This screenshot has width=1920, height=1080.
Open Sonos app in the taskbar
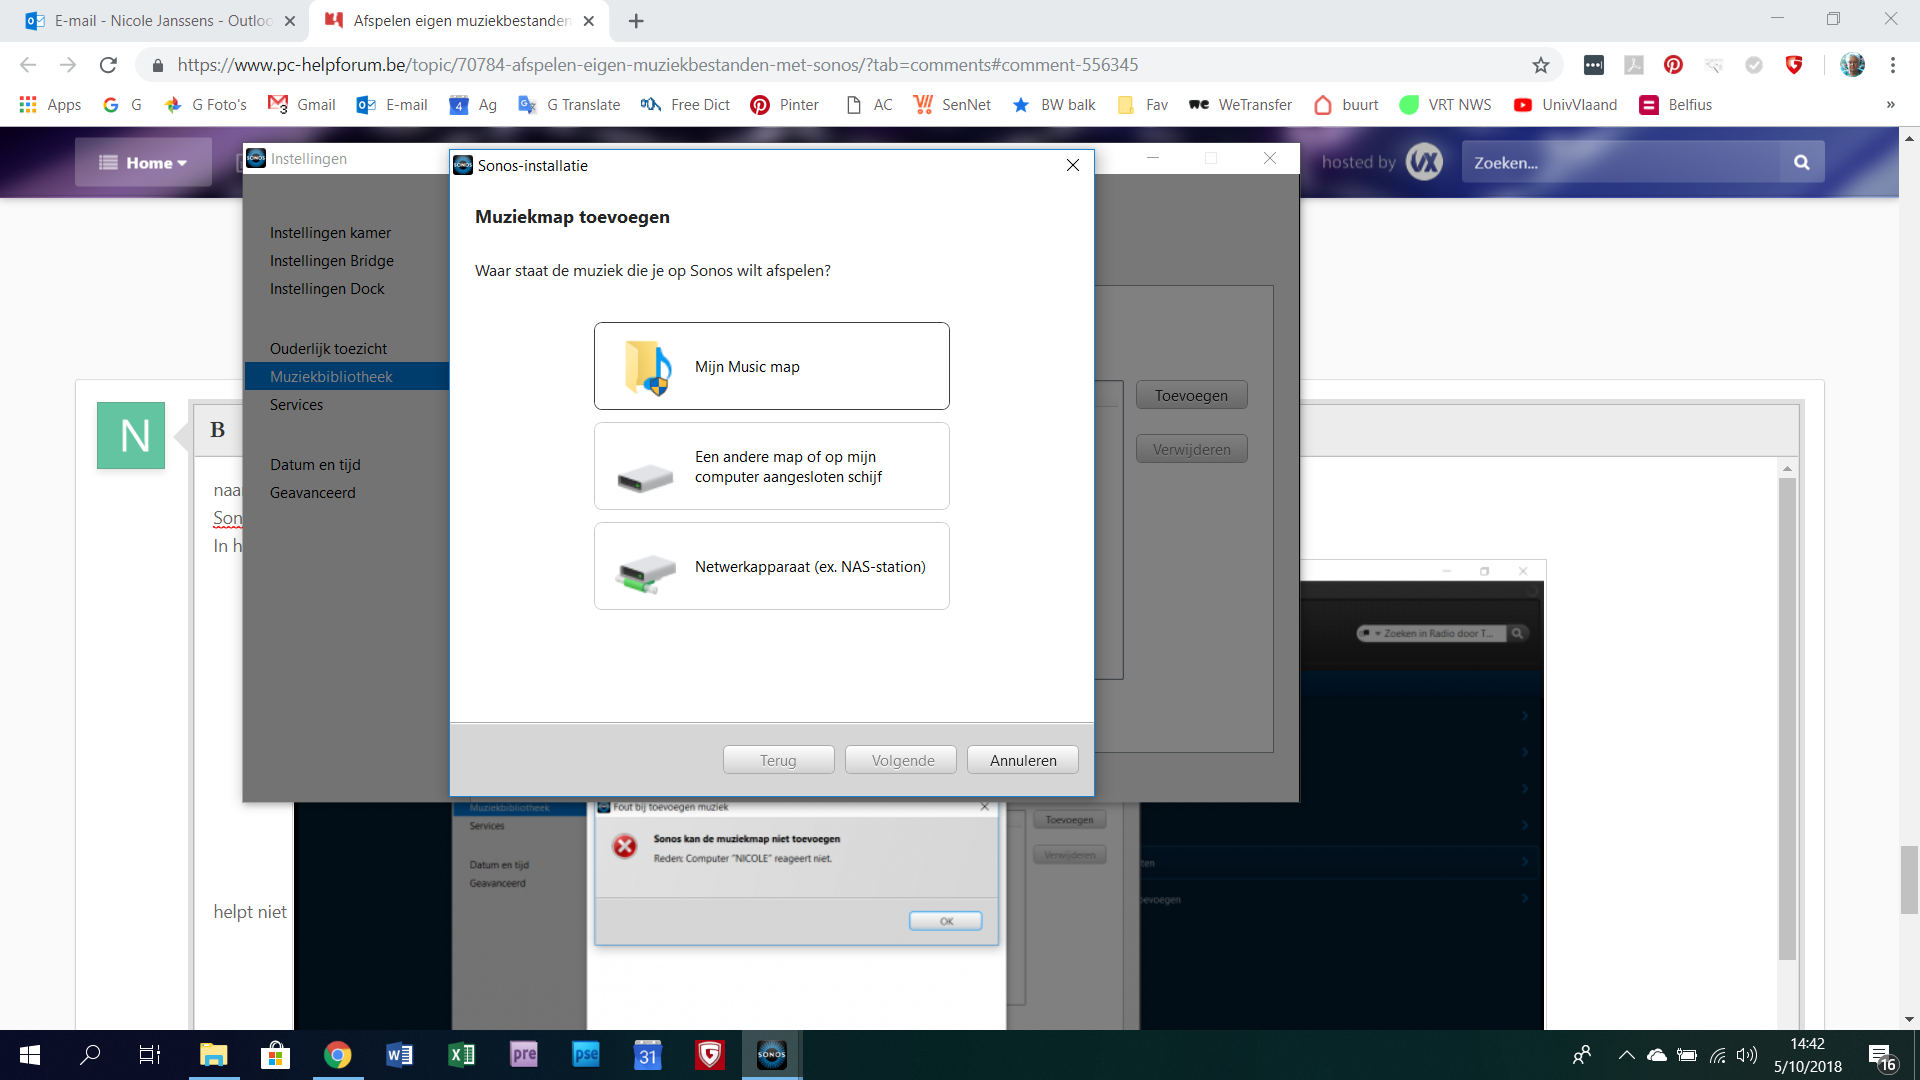tap(771, 1054)
